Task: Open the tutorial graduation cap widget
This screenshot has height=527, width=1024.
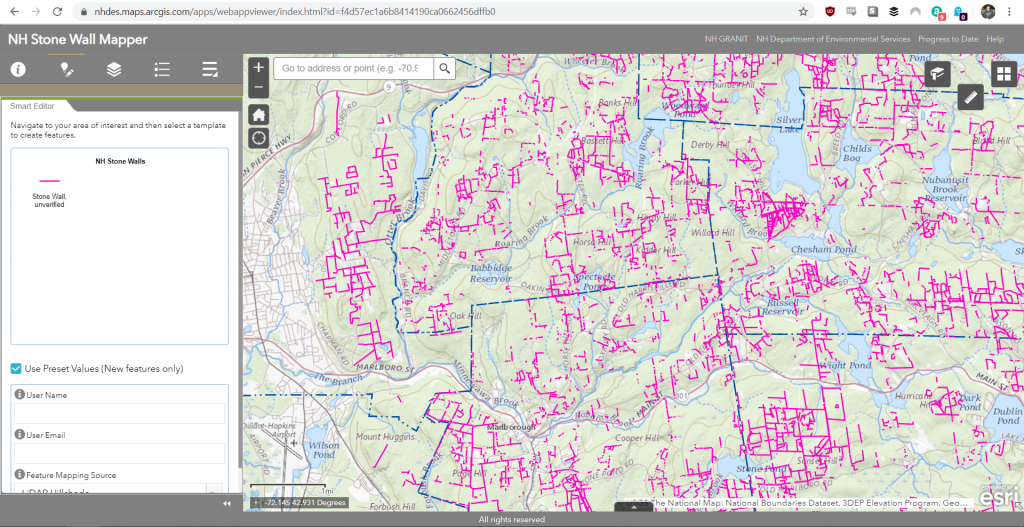Action: click(937, 74)
